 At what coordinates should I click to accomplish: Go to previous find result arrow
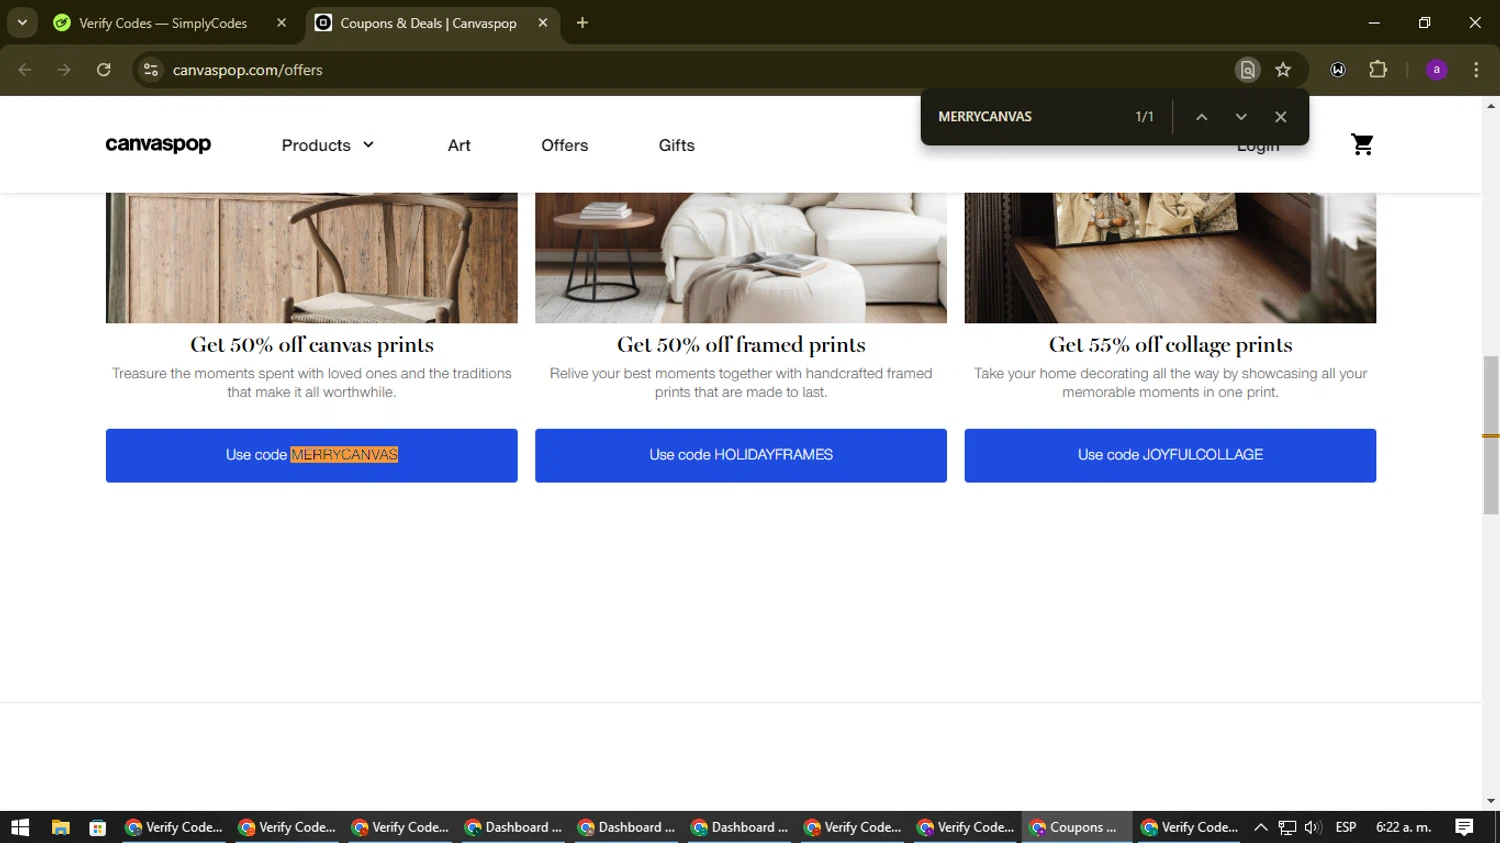click(1201, 117)
